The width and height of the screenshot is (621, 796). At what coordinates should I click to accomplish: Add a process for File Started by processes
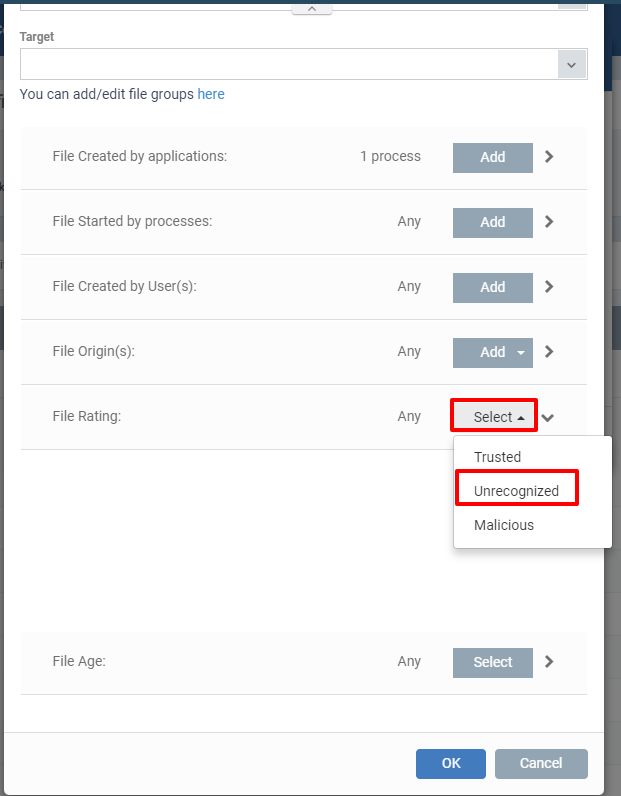tap(493, 222)
